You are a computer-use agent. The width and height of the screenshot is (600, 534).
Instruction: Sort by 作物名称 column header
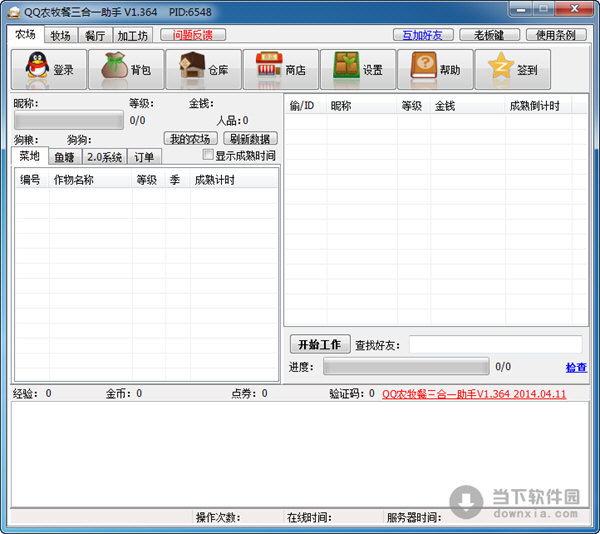[x=91, y=179]
